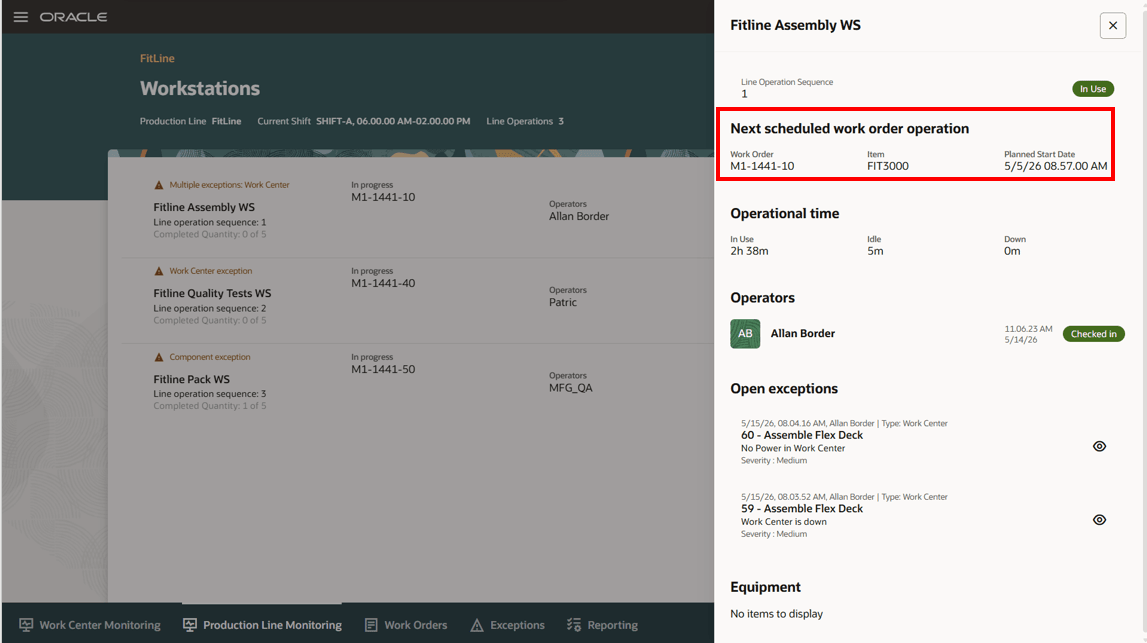Click the Line Operations 3 count
This screenshot has height=643, width=1147.
(561, 121)
